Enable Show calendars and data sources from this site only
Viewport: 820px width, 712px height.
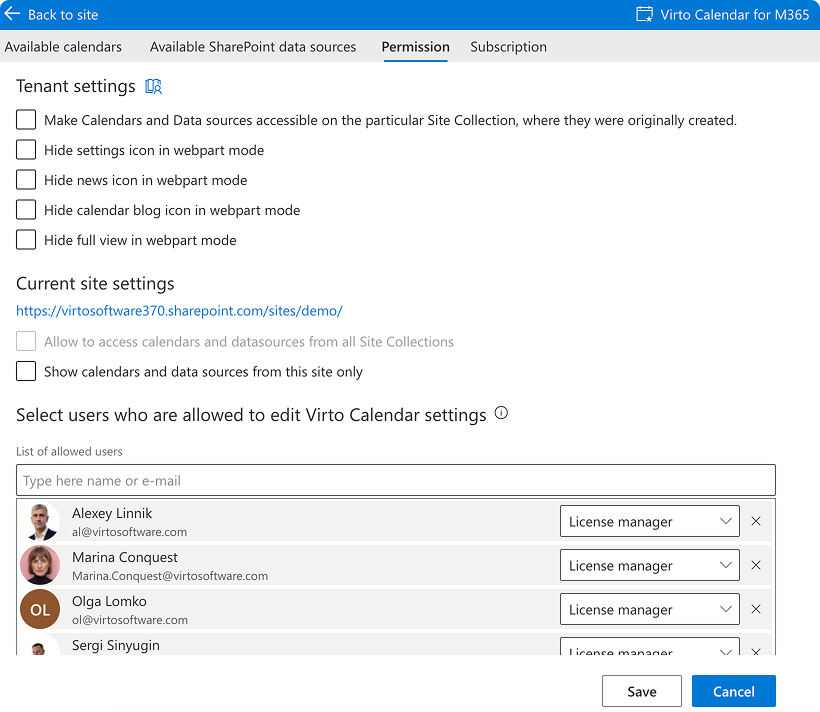(25, 371)
